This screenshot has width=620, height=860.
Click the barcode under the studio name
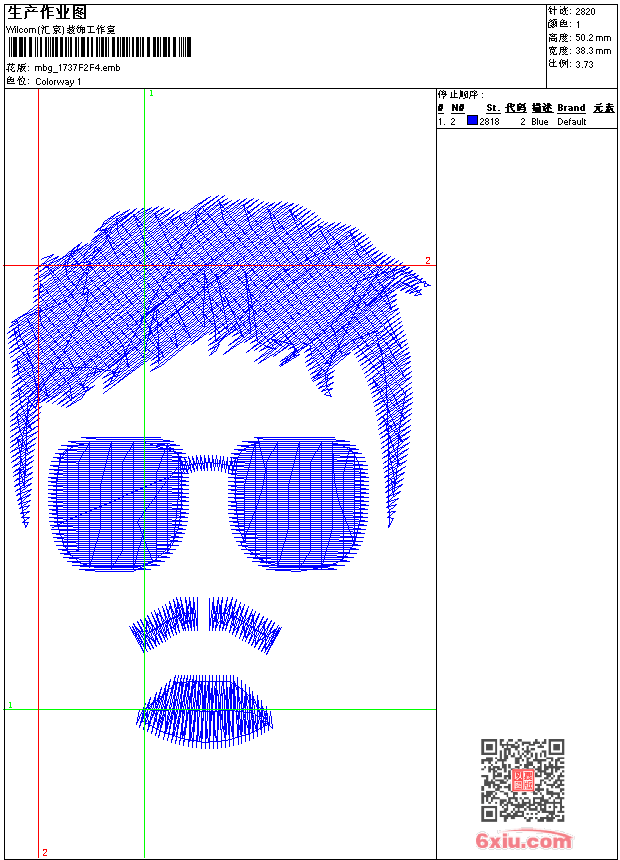(x=99, y=48)
